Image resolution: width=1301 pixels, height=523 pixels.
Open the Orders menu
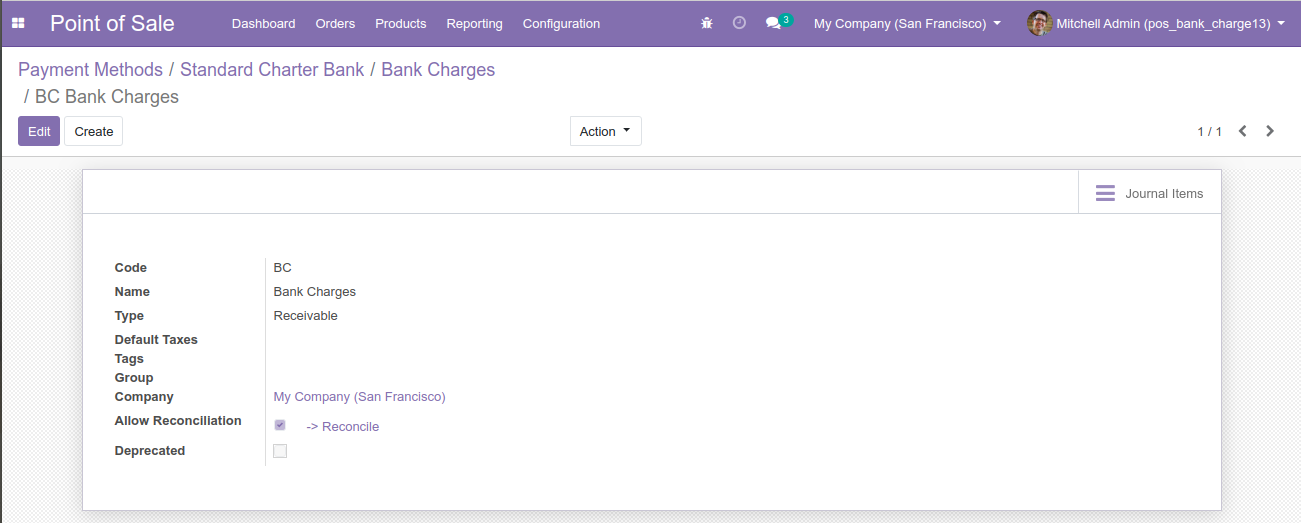[x=335, y=23]
